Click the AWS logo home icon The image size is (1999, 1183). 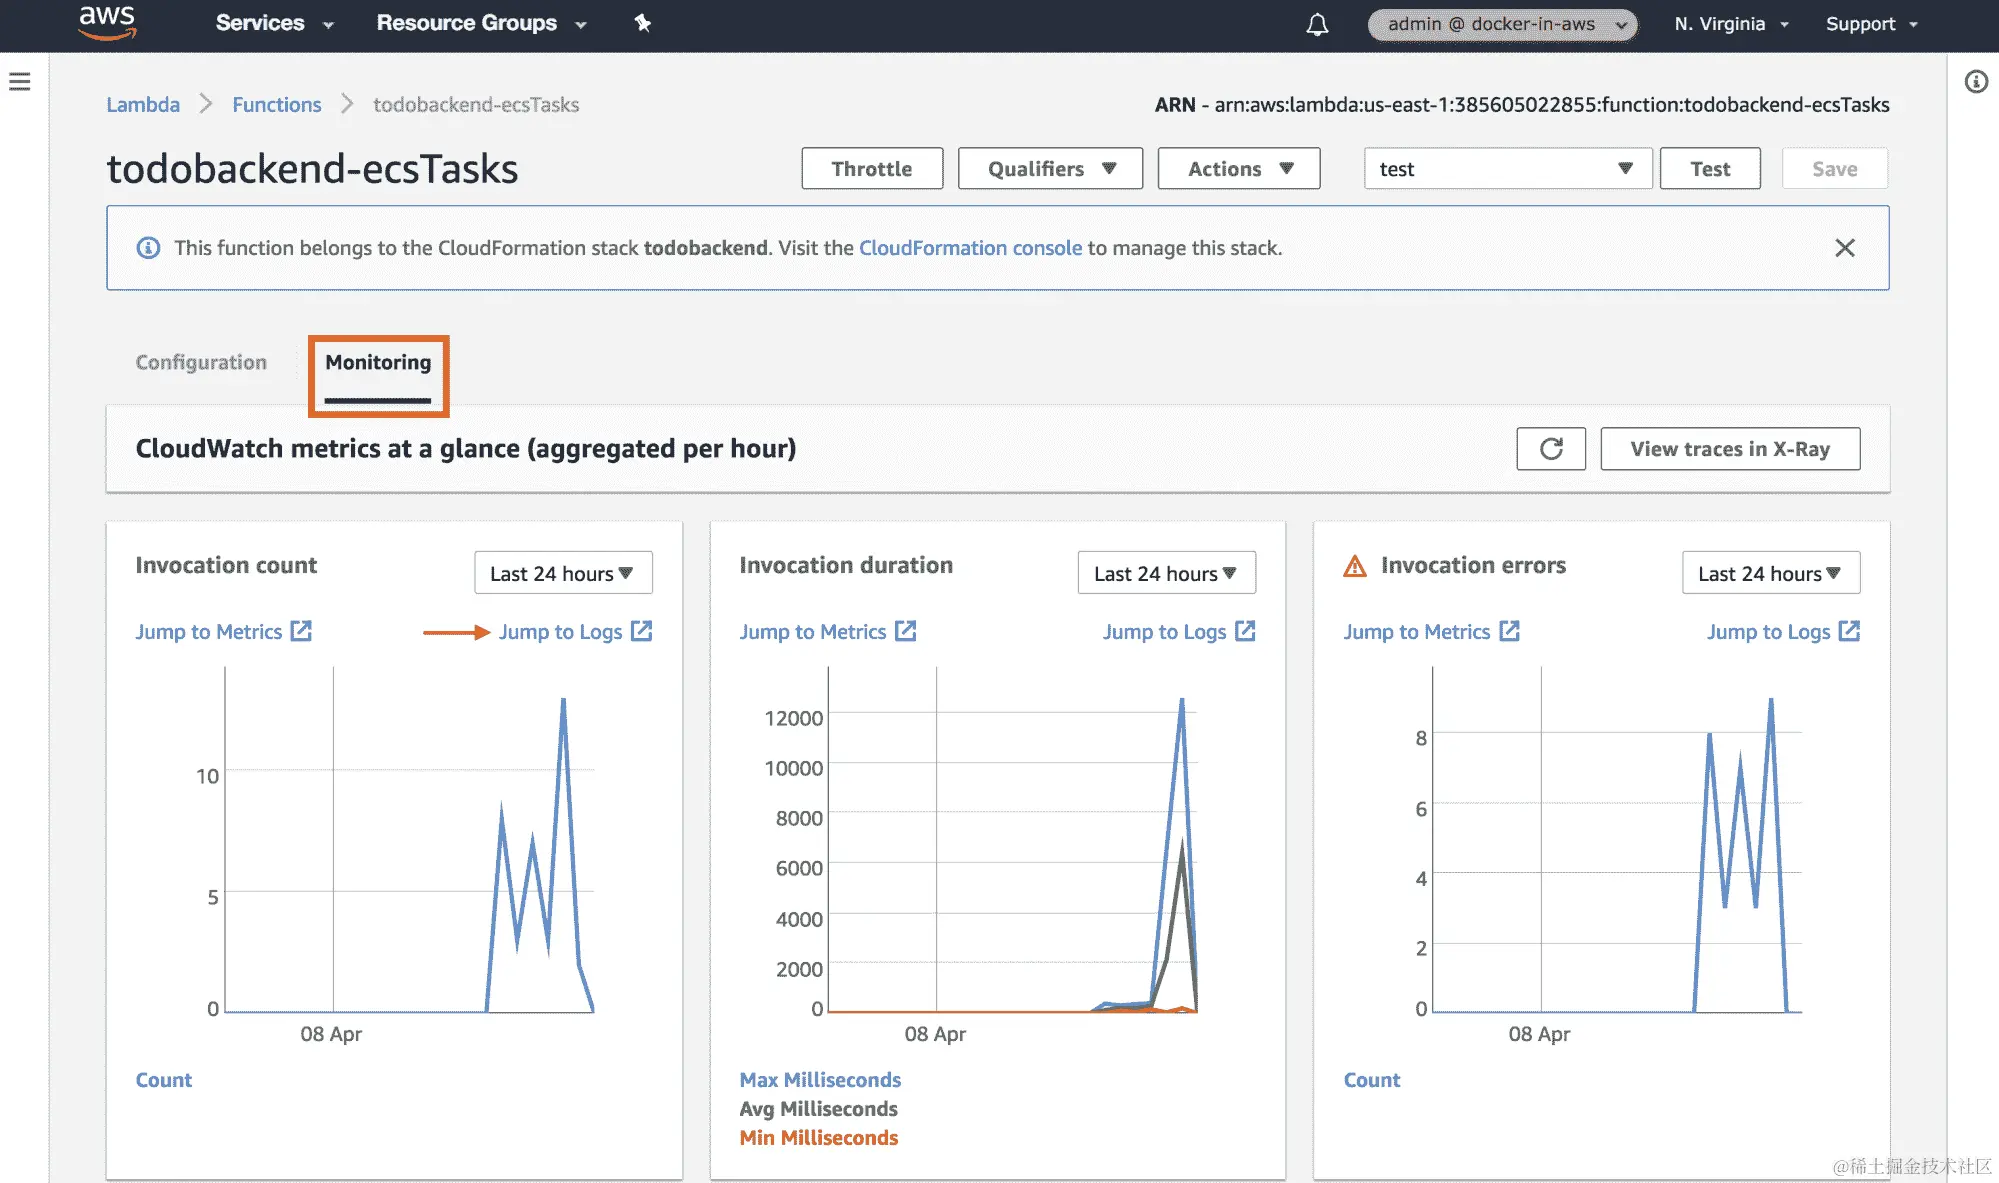(x=107, y=22)
